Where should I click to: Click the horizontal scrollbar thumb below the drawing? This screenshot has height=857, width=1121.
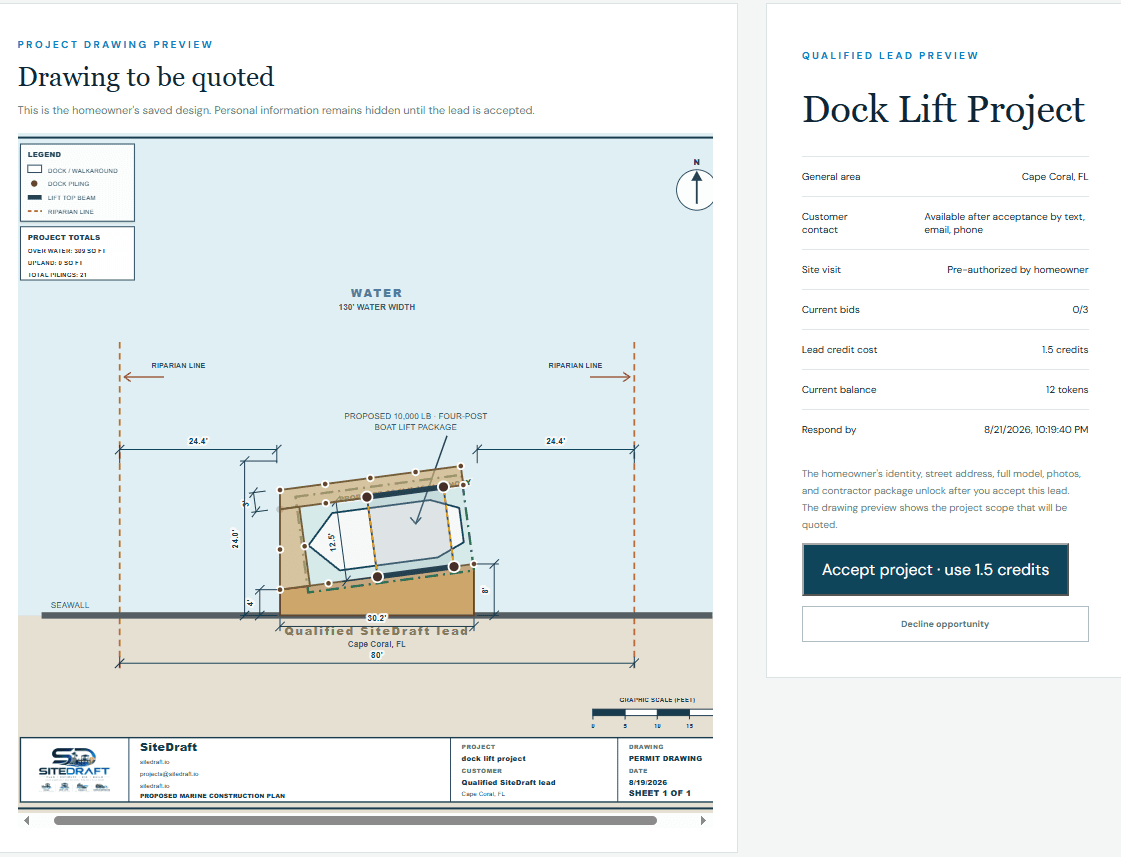tap(355, 821)
